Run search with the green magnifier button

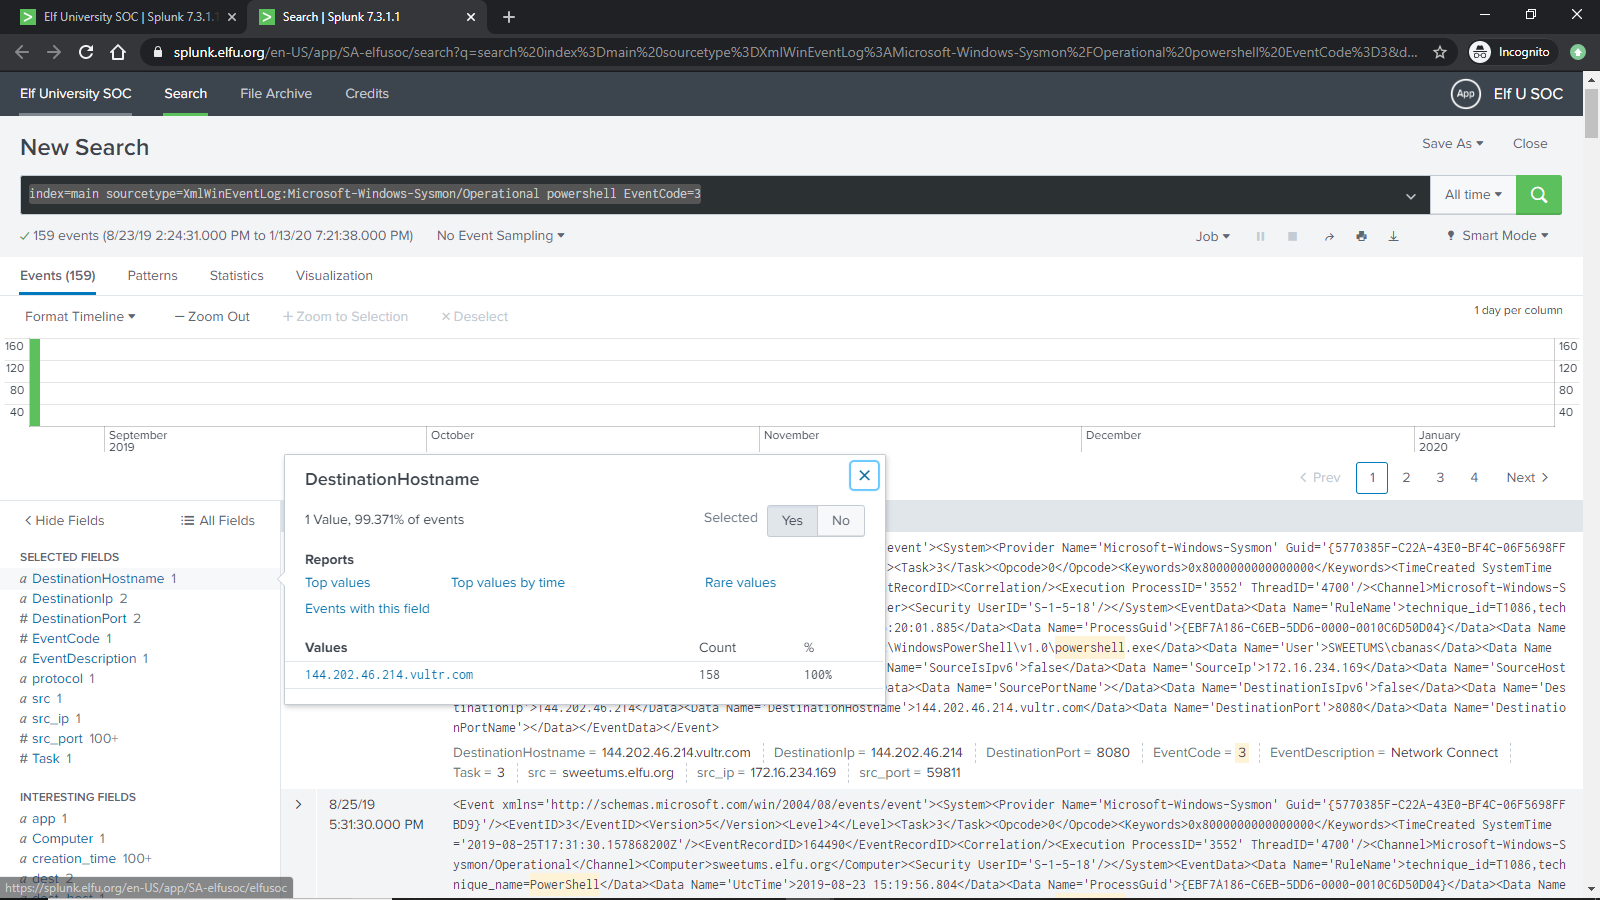[x=1538, y=195]
